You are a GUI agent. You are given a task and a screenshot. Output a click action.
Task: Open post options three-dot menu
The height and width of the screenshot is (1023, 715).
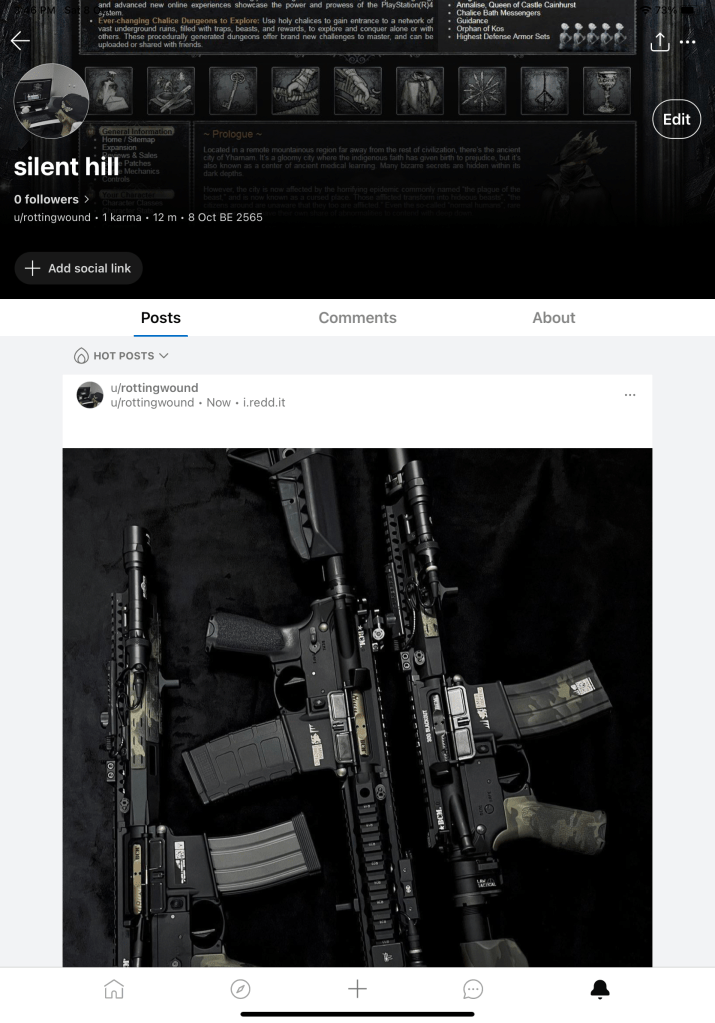point(630,395)
